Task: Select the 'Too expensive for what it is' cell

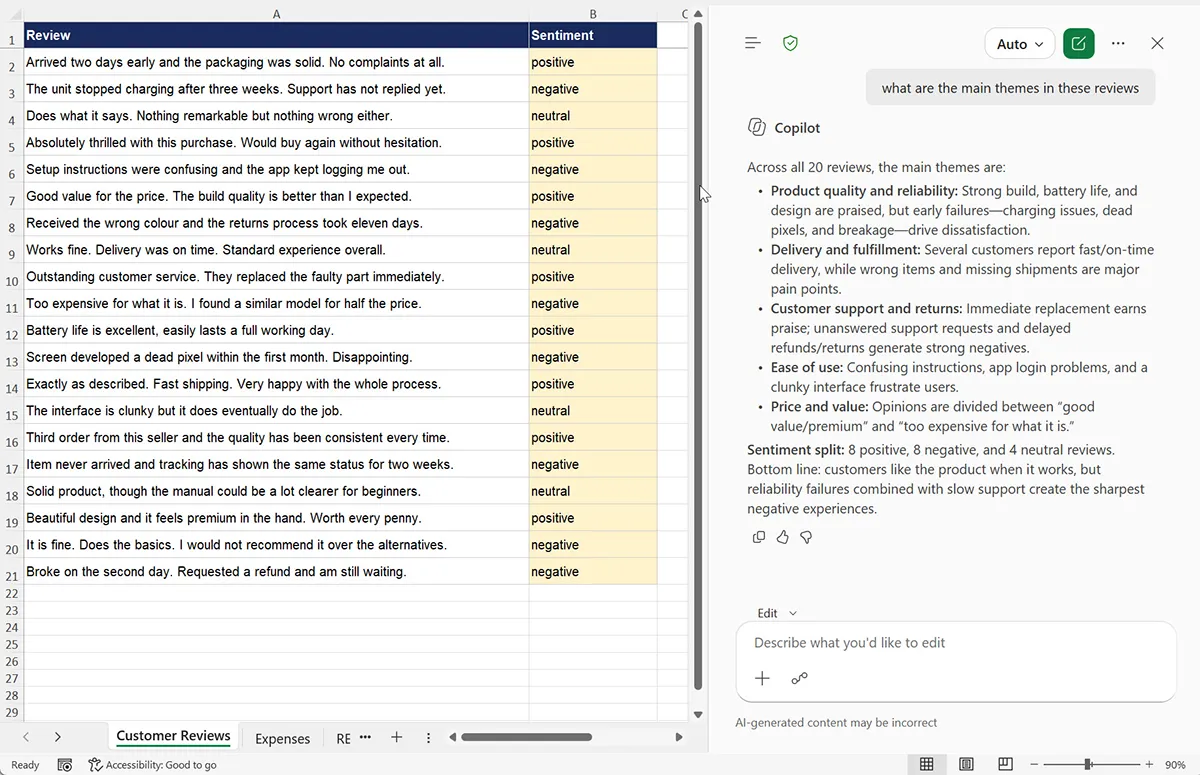Action: pyautogui.click(x=276, y=304)
